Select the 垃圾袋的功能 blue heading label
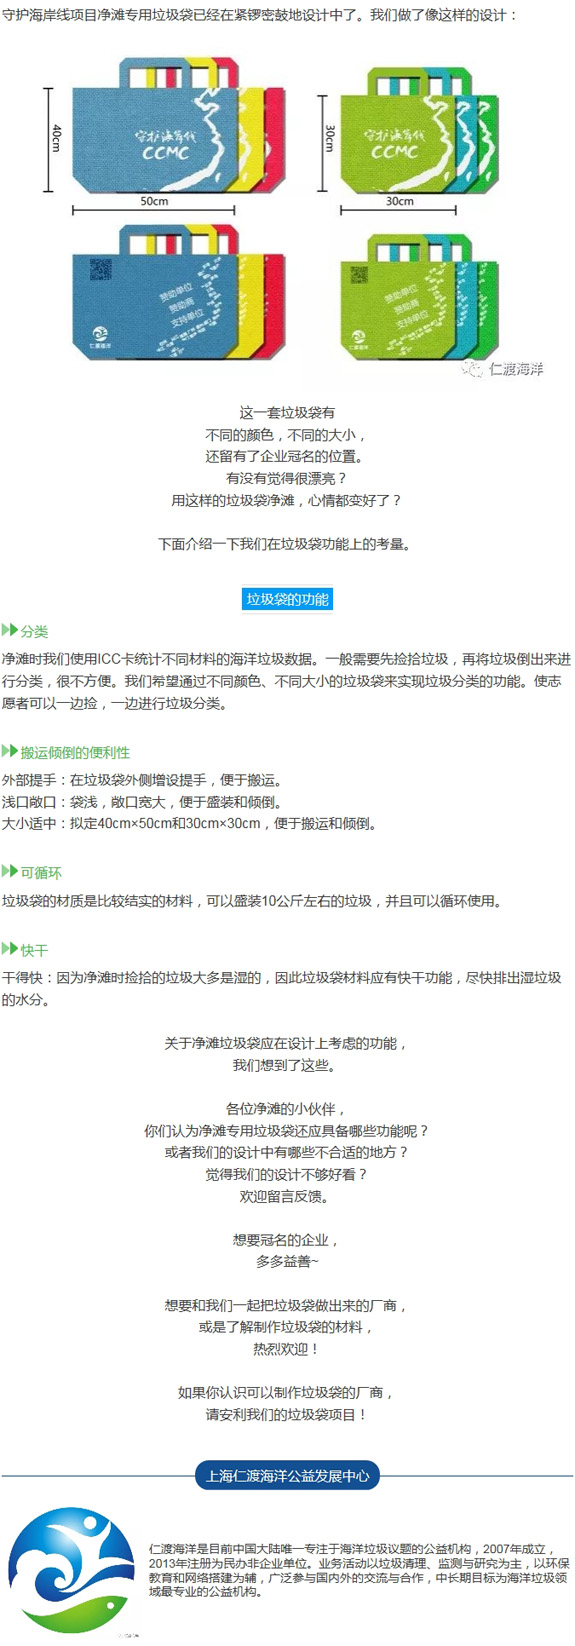 (x=287, y=599)
